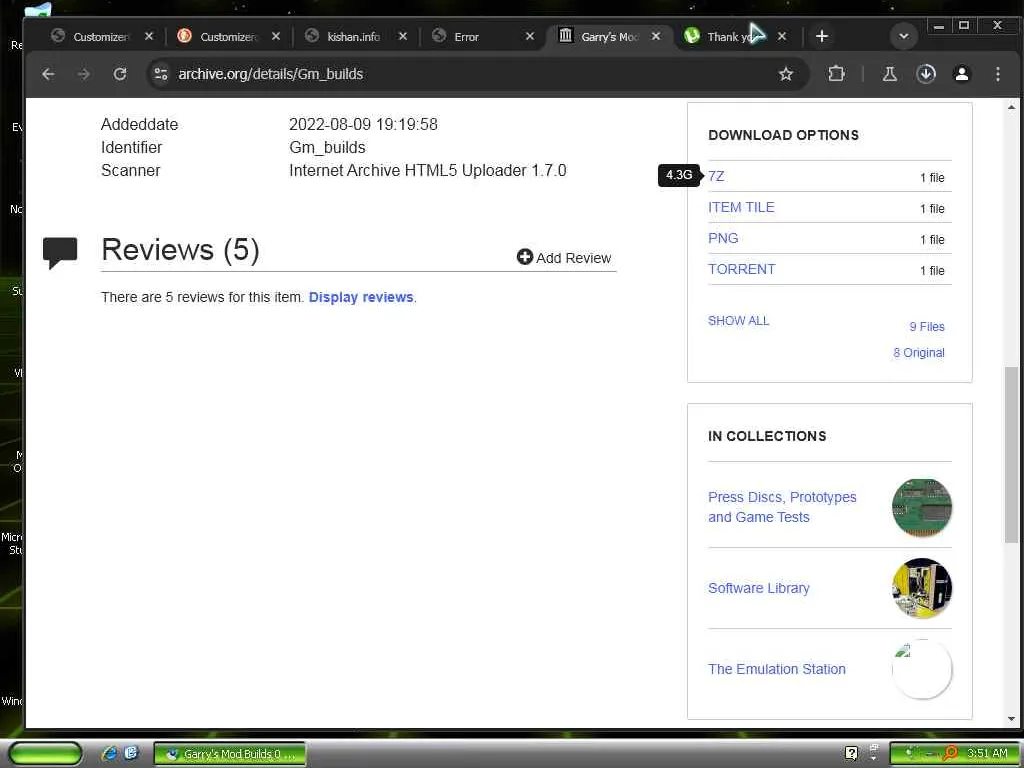Open the PNG download option
The image size is (1024, 768).
tap(723, 238)
